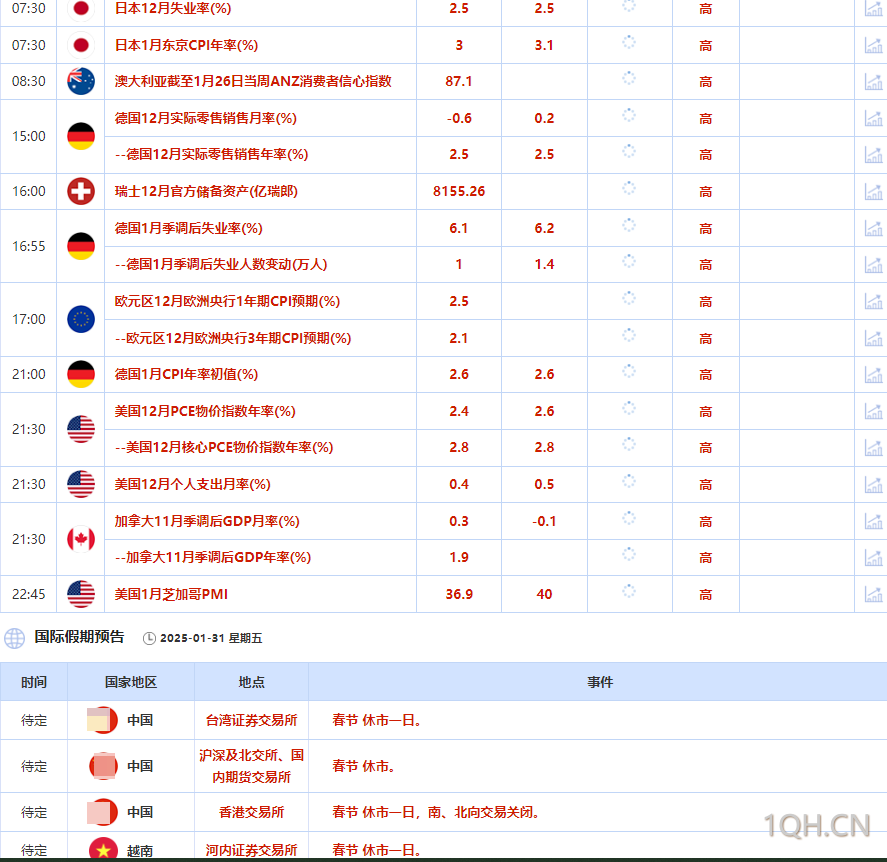Open 美国12月个人支出月率(%) link
Viewport: 887px width, 862px height.
192,484
